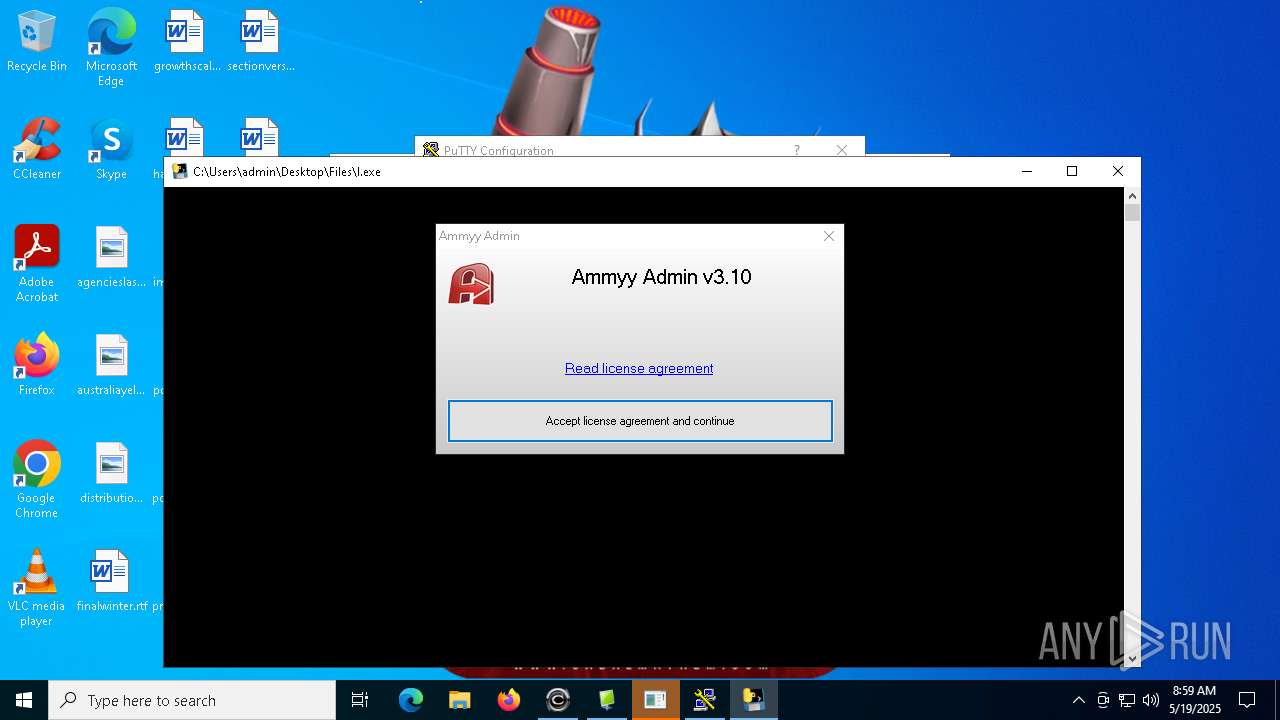Maximize the l.exe console window
The height and width of the screenshot is (720, 1280).
[x=1072, y=171]
